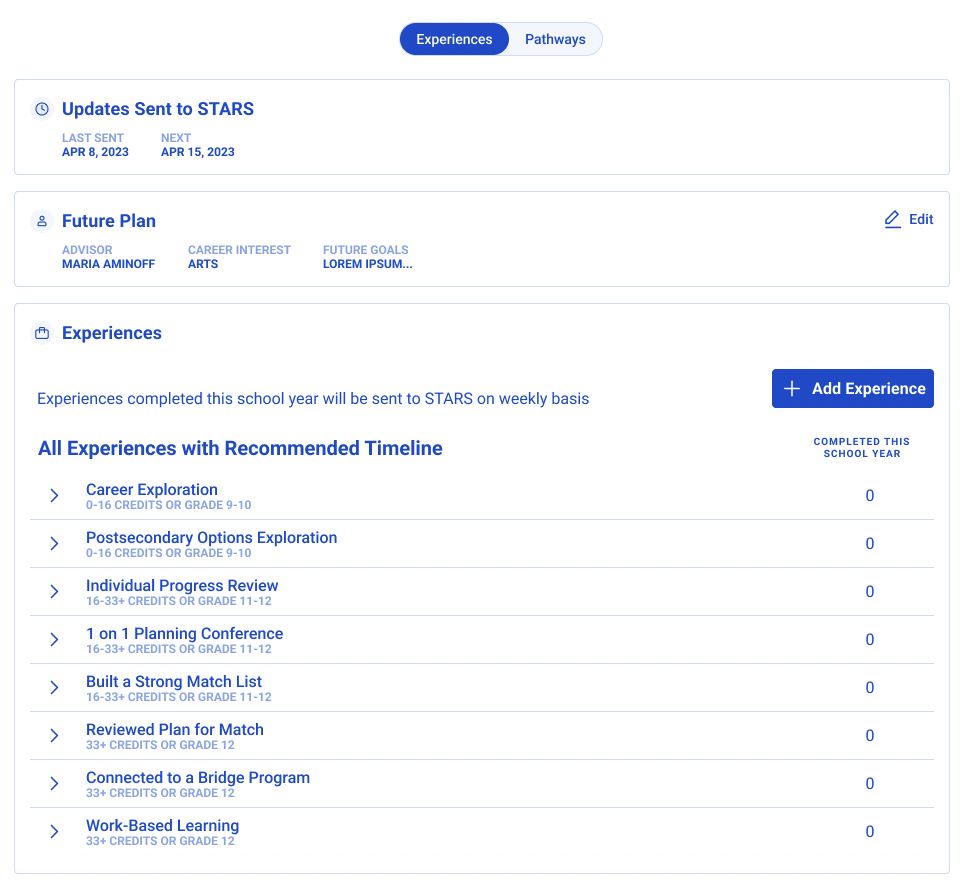Click the briefcase icon beside Experiences heading
This screenshot has width=964, height=894.
click(42, 333)
